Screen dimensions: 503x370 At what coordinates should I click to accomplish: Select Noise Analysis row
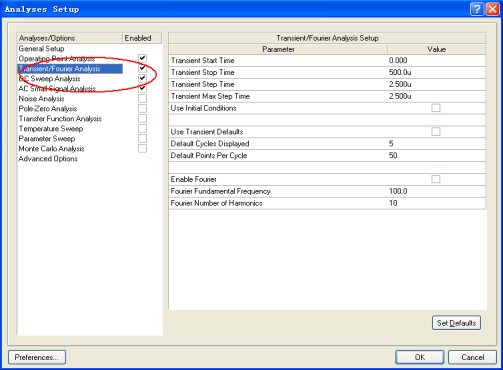(41, 99)
